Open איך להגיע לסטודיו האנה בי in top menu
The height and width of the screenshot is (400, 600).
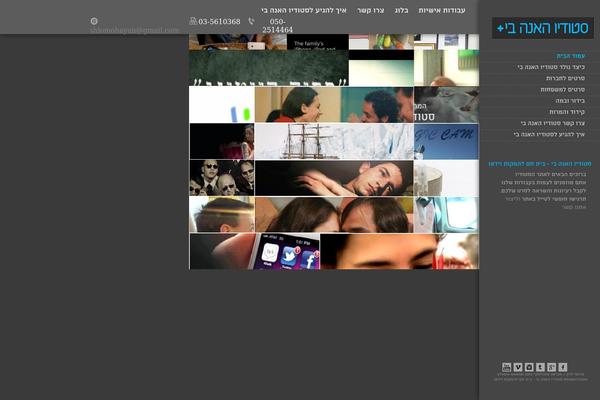click(304, 10)
